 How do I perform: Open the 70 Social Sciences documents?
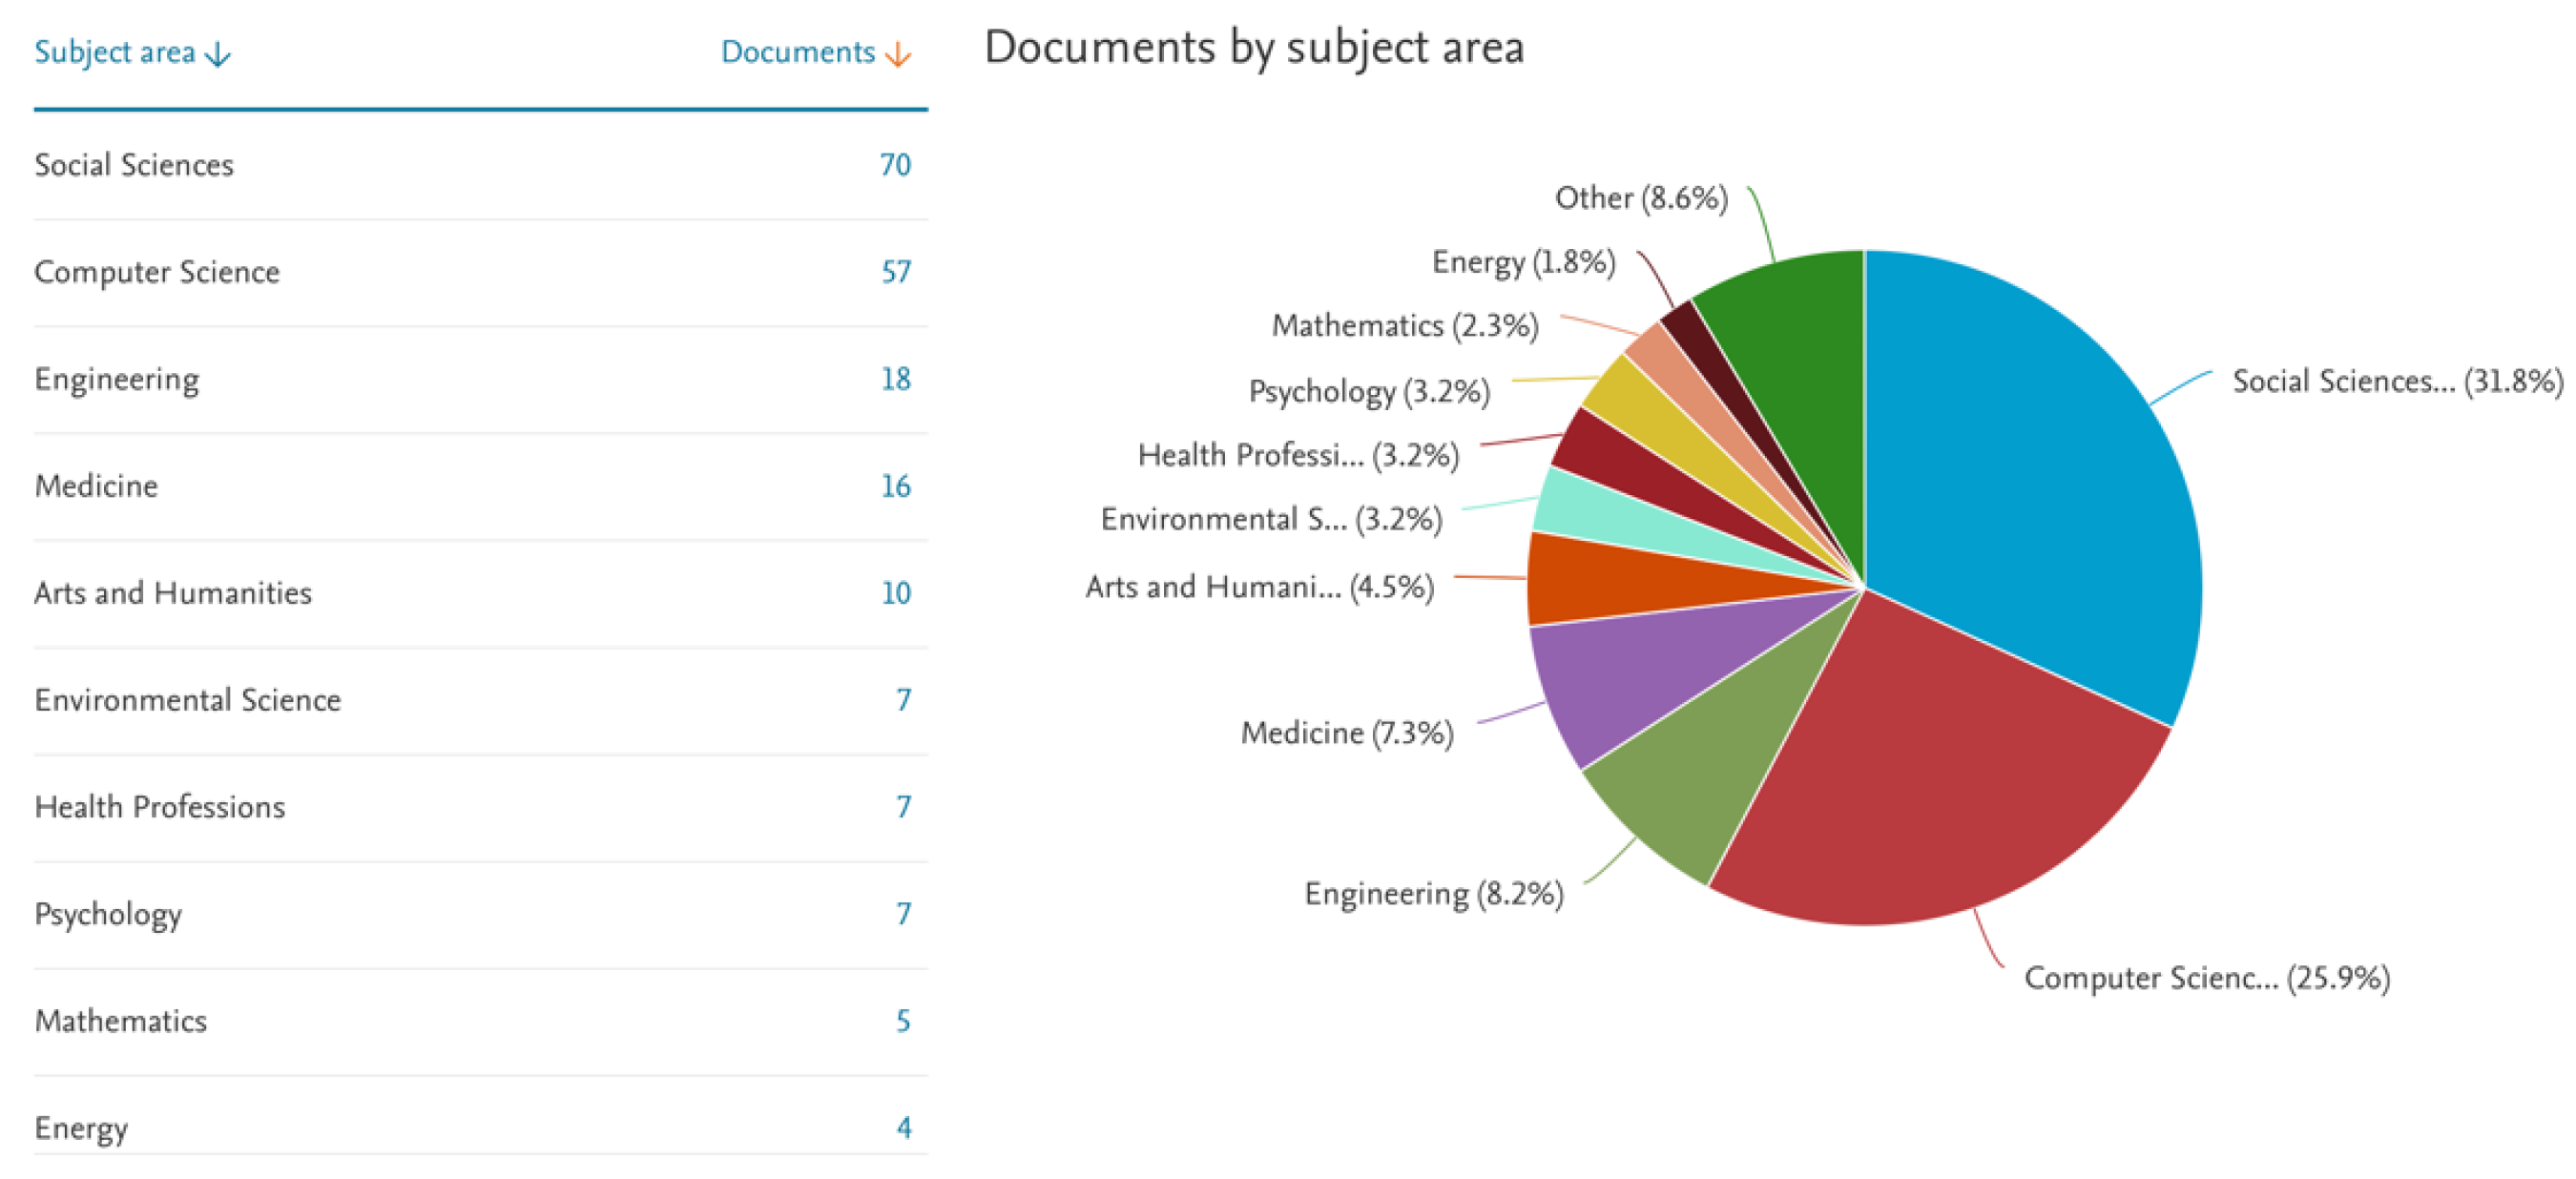895,165
